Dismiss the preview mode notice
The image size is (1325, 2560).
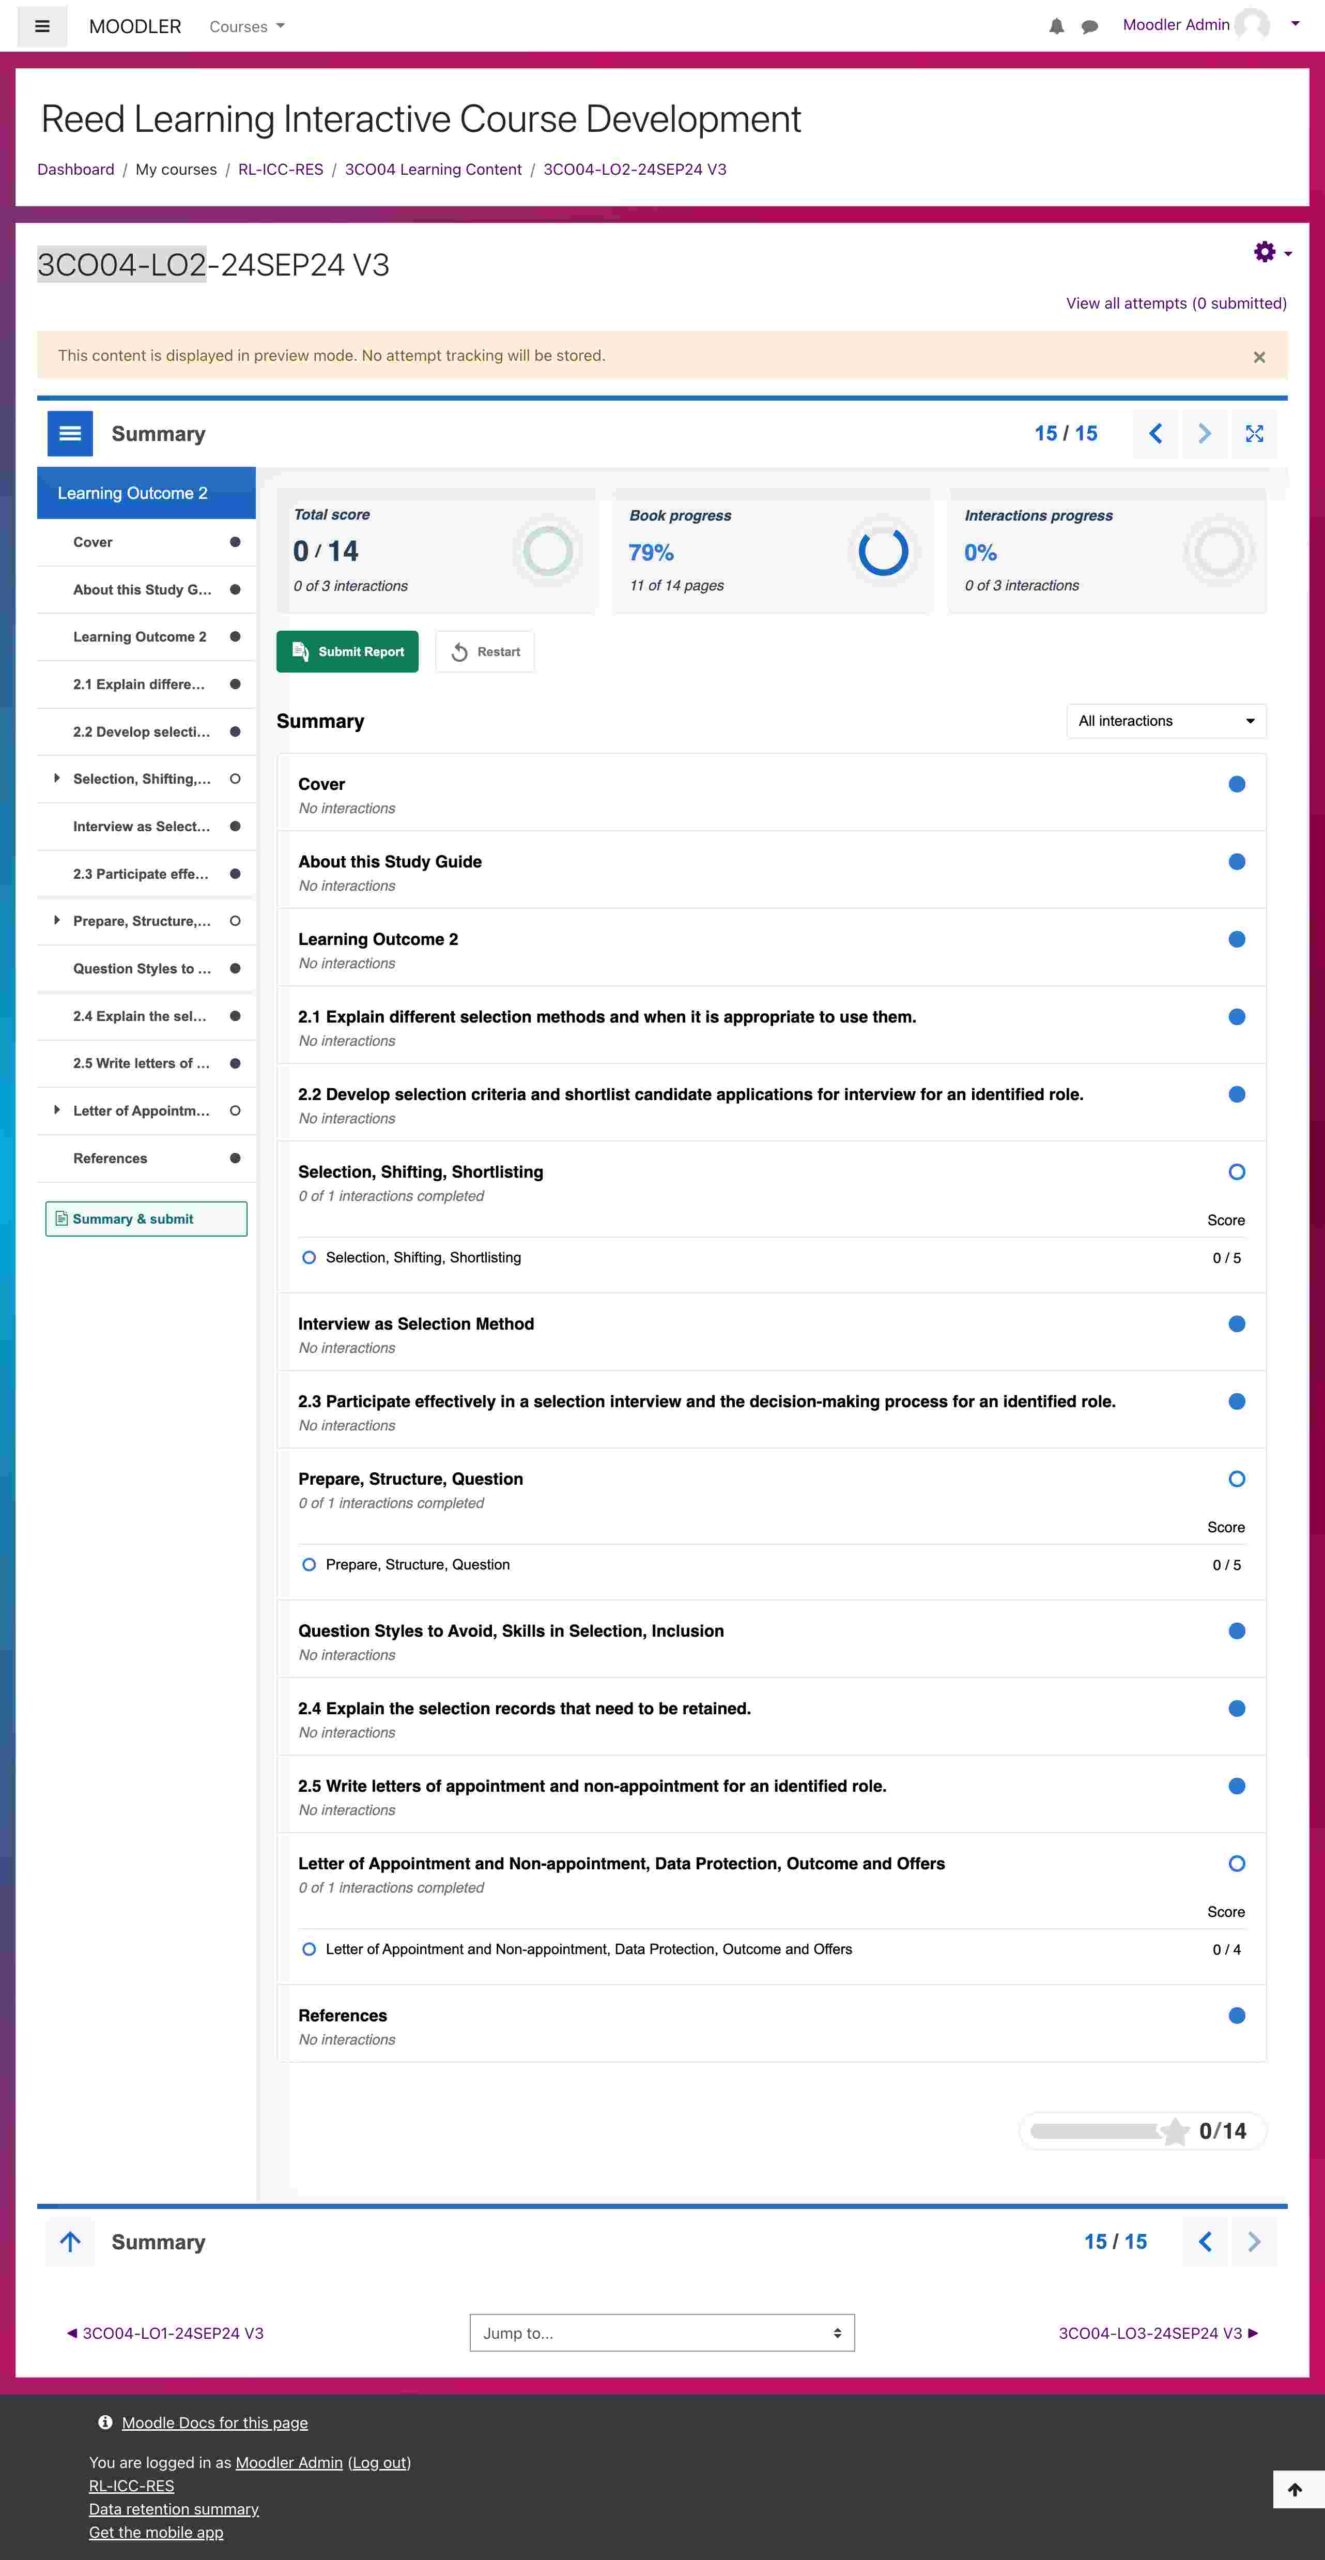tap(1259, 357)
